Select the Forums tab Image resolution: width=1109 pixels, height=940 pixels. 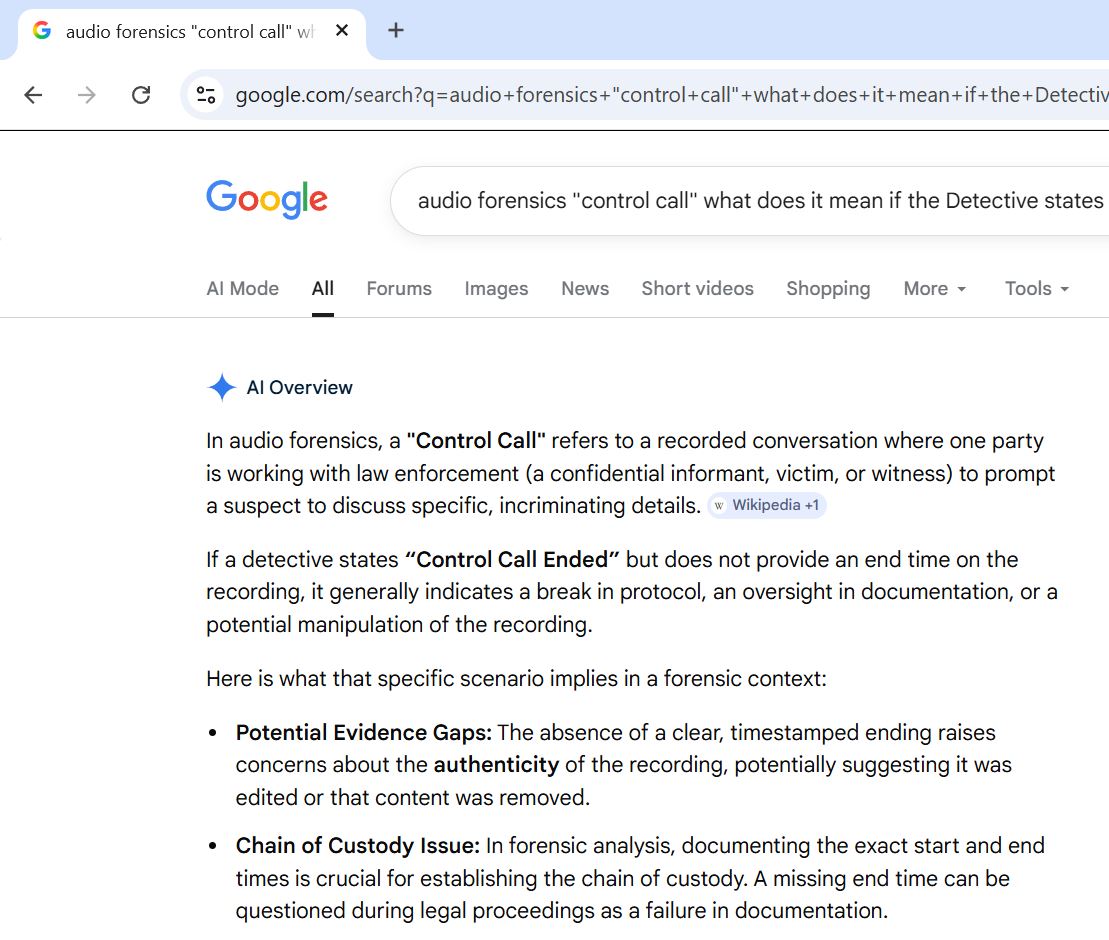tap(399, 288)
